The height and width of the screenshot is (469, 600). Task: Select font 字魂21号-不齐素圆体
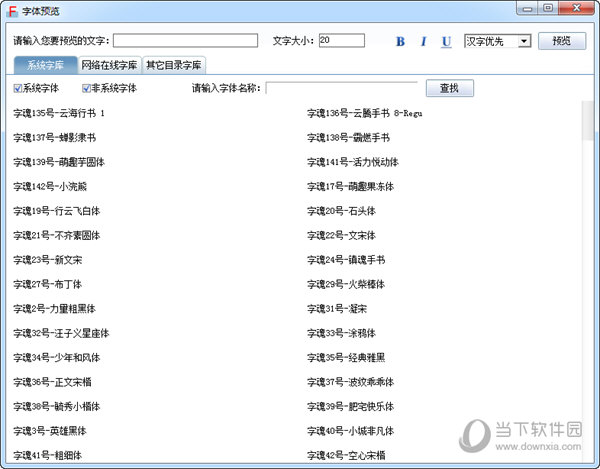coord(57,236)
